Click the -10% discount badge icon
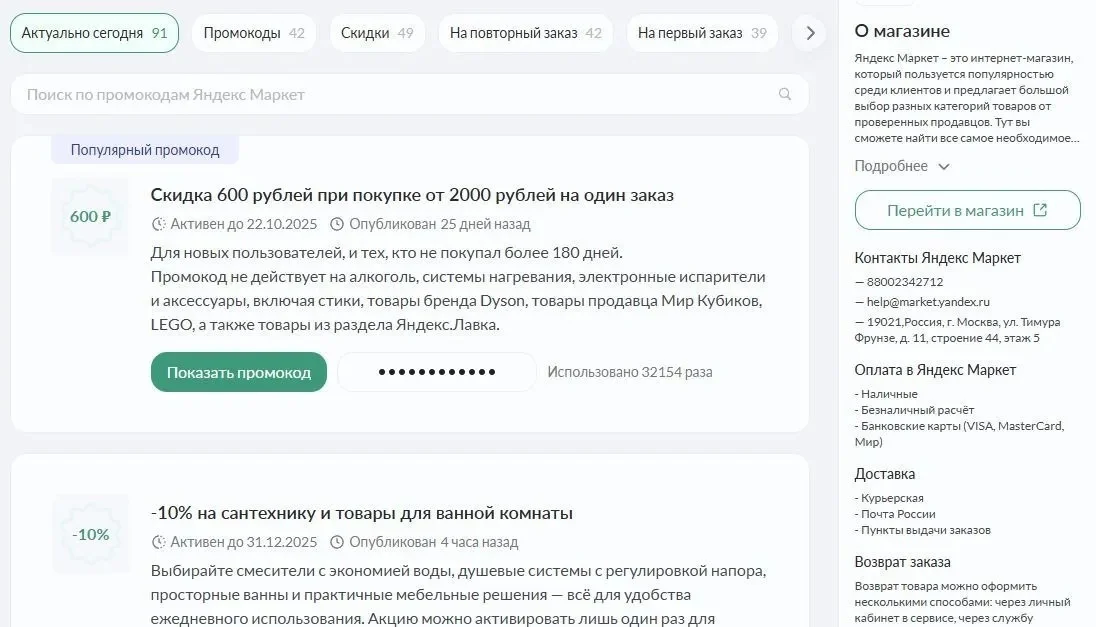 tap(90, 534)
